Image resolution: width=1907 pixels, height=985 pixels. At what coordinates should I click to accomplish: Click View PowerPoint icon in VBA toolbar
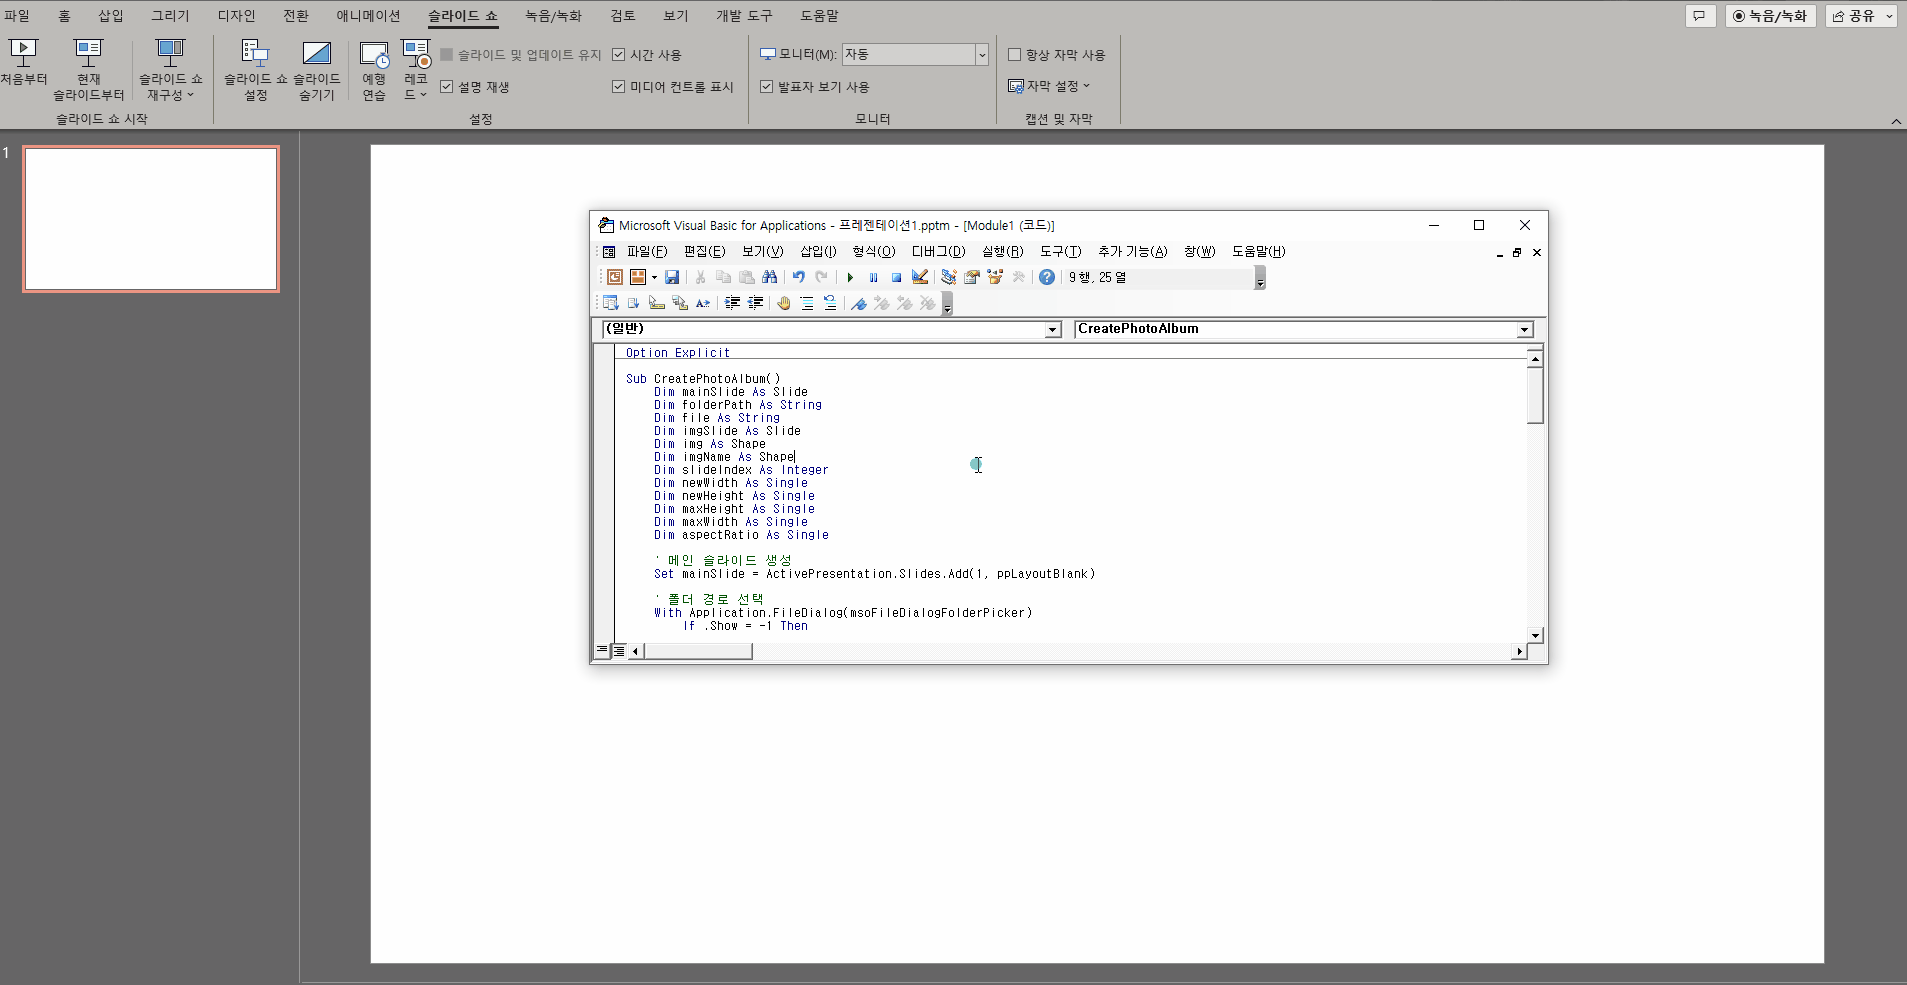click(614, 277)
